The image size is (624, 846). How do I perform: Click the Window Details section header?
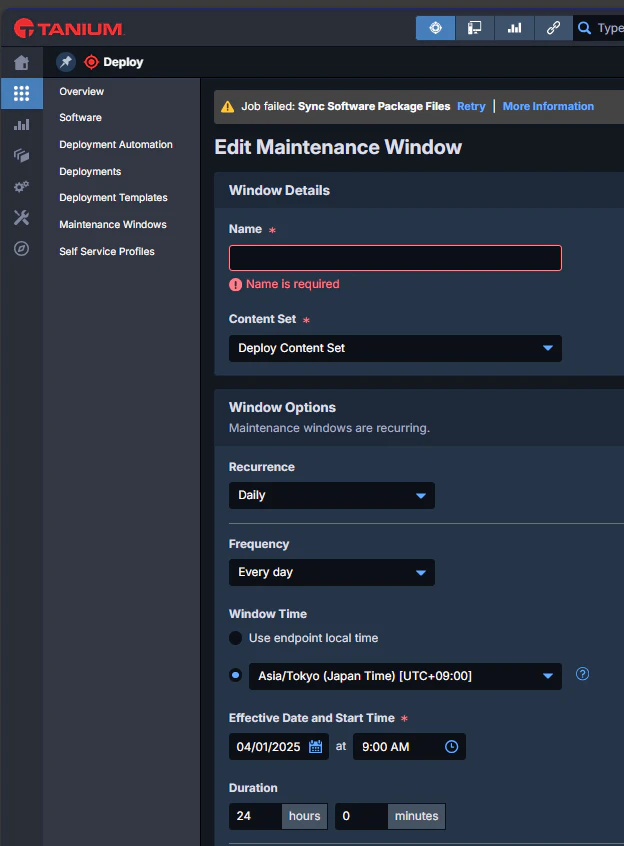point(279,190)
